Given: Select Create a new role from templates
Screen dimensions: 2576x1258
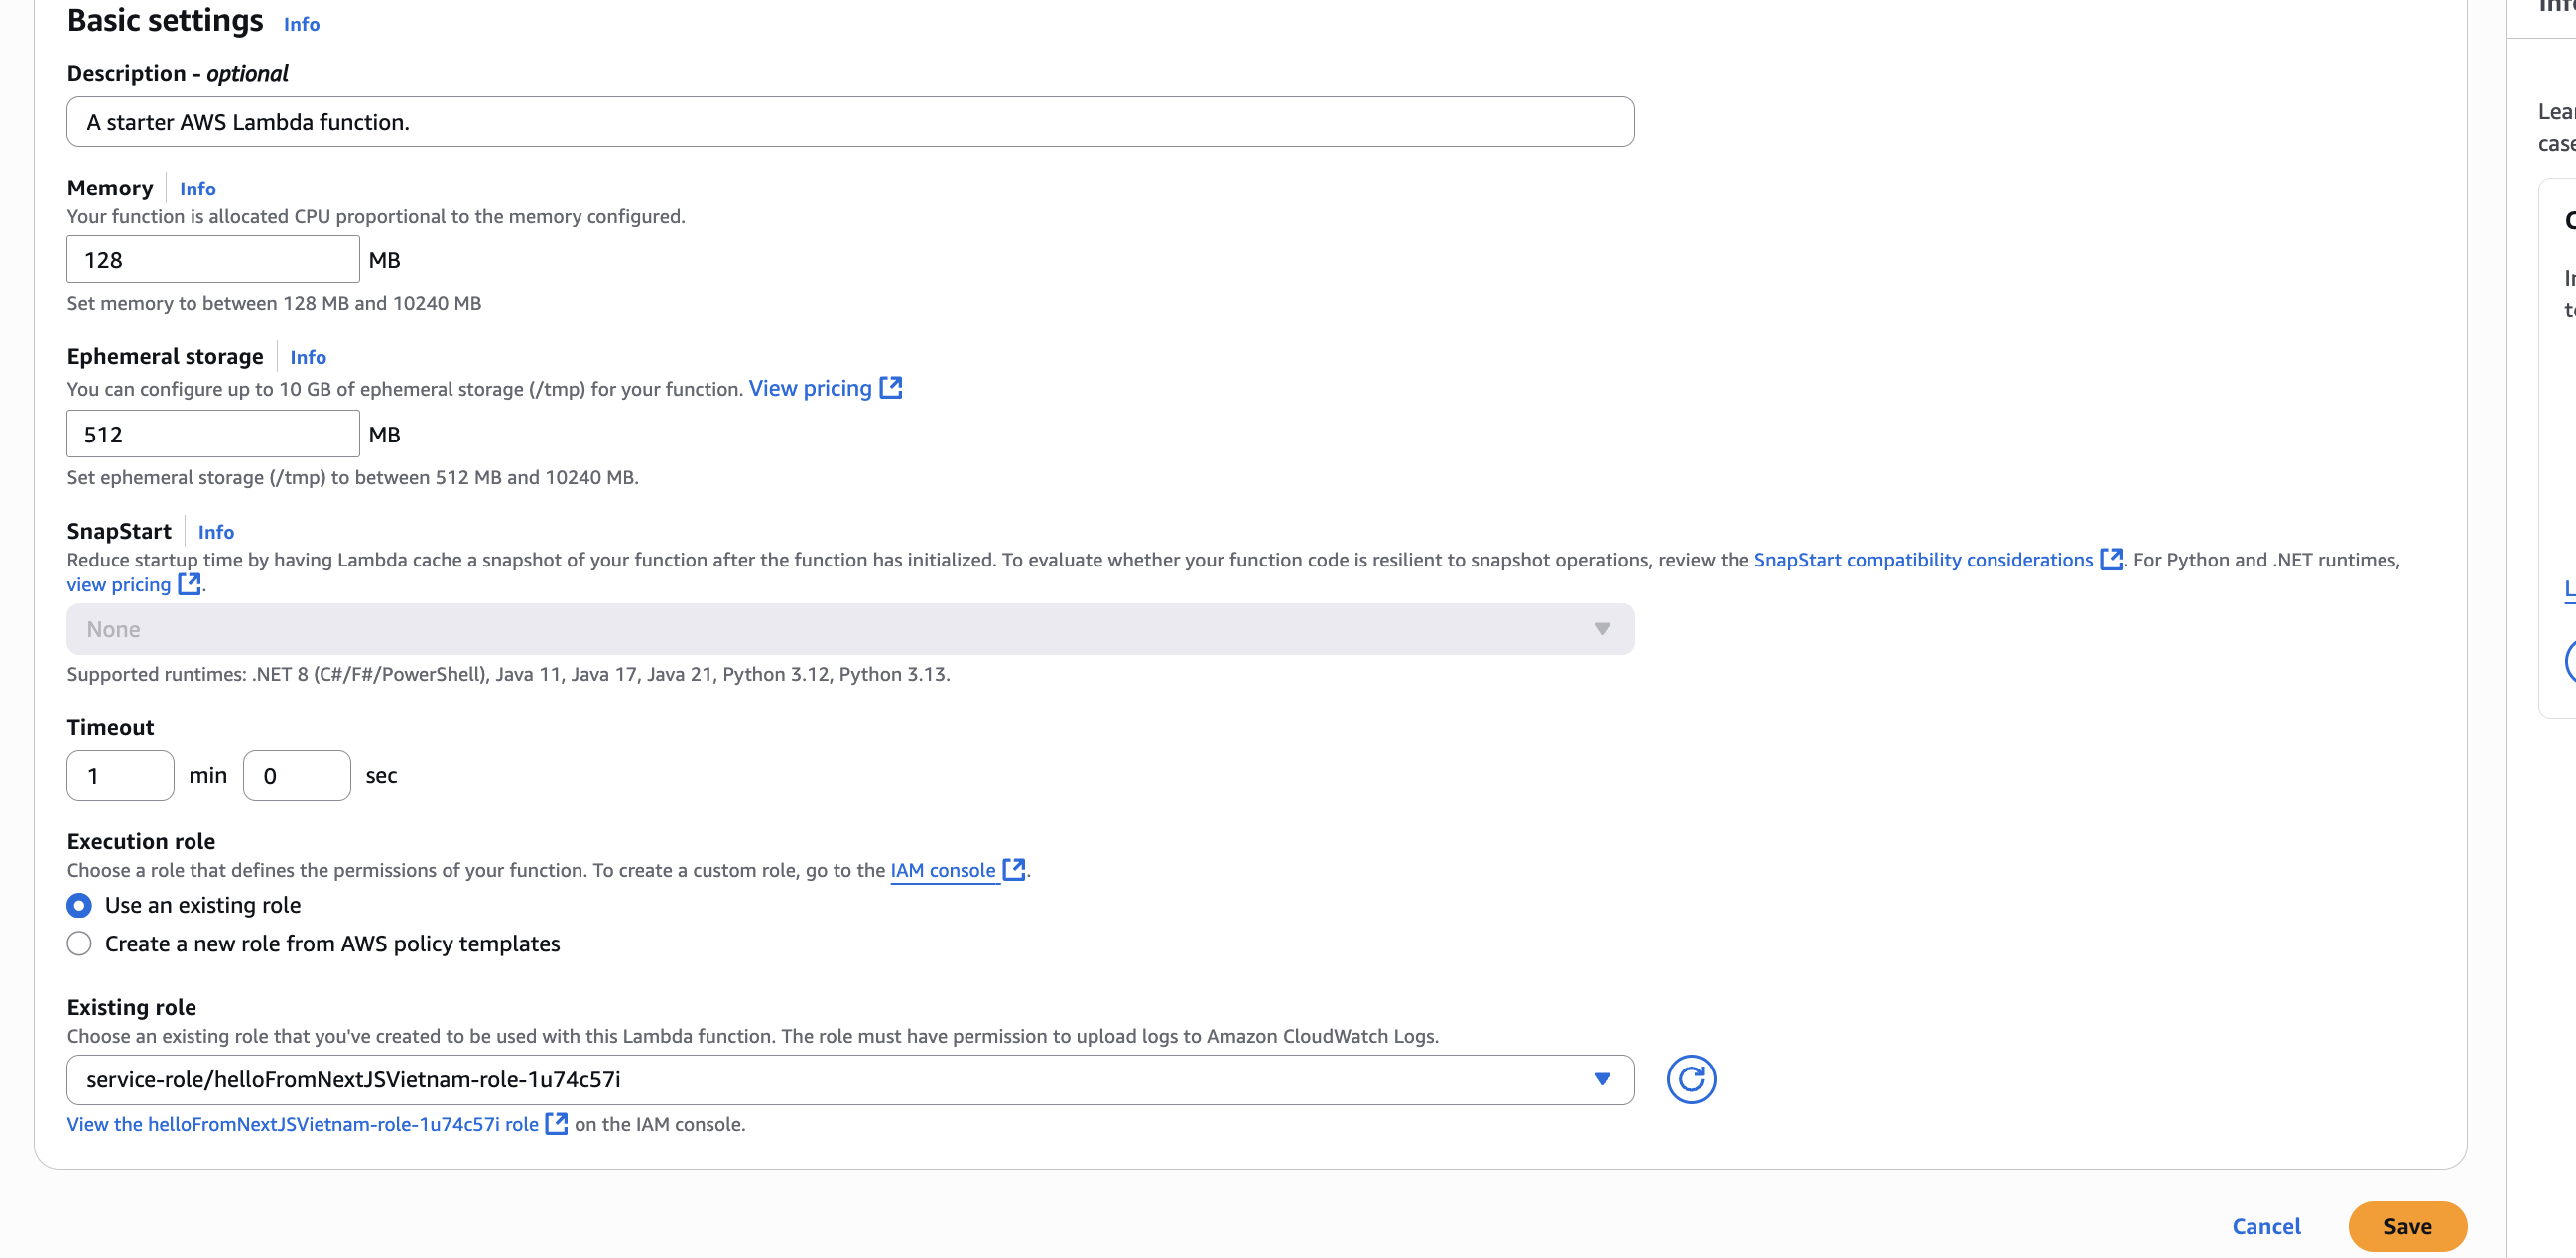Looking at the screenshot, I should (x=79, y=943).
